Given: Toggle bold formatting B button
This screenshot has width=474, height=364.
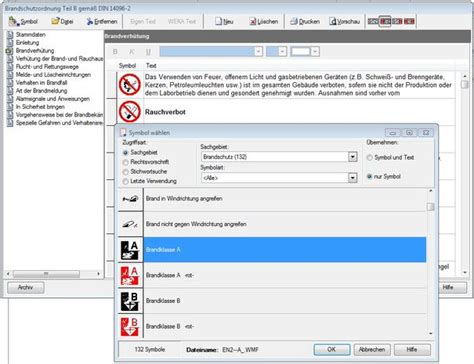Looking at the screenshot, I should click(115, 52).
